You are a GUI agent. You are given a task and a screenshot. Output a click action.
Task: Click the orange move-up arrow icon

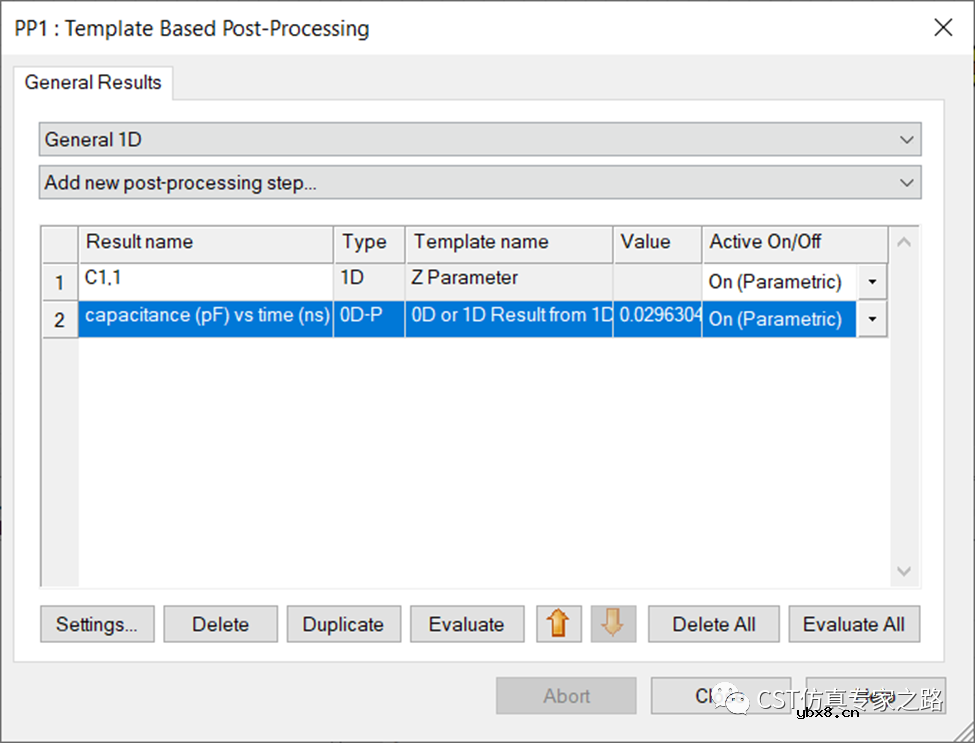(559, 624)
